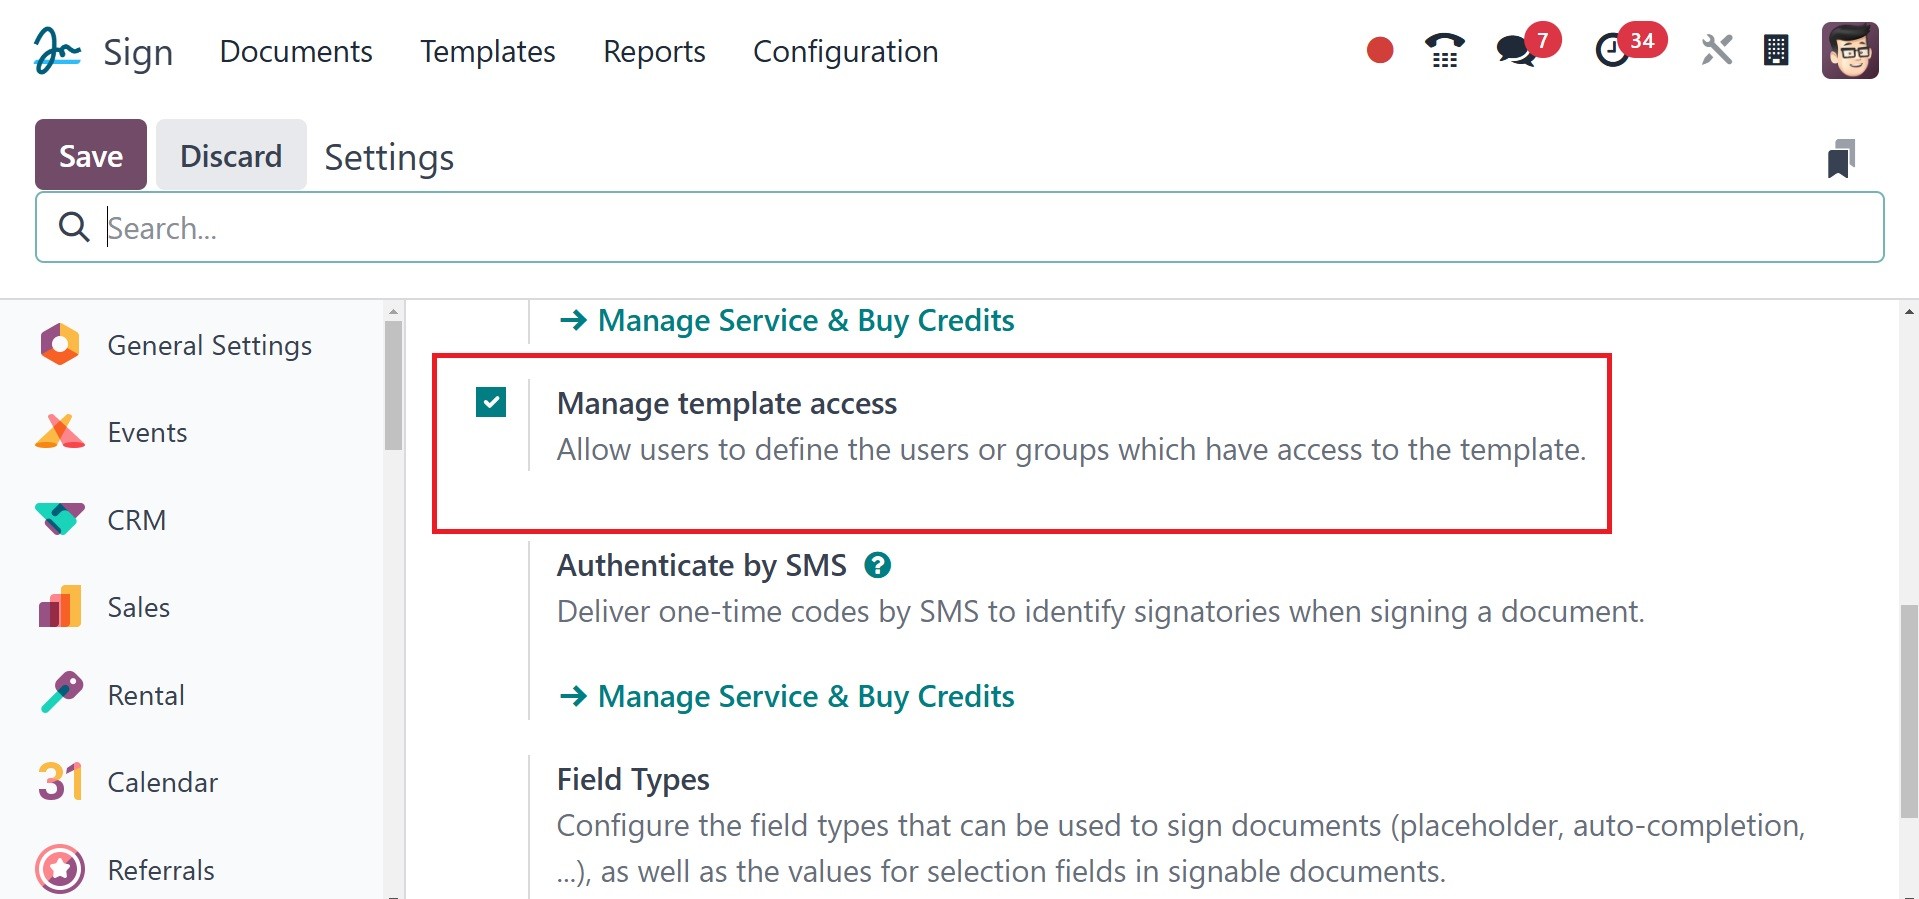The width and height of the screenshot is (1919, 899).
Task: Click the bookmark icon near Settings
Action: 1841,158
